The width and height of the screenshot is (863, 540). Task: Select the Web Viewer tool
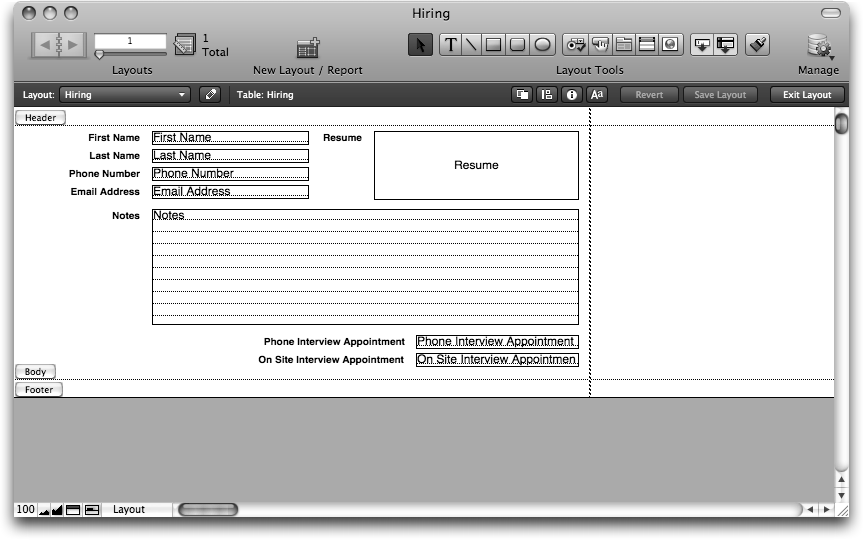[x=670, y=45]
